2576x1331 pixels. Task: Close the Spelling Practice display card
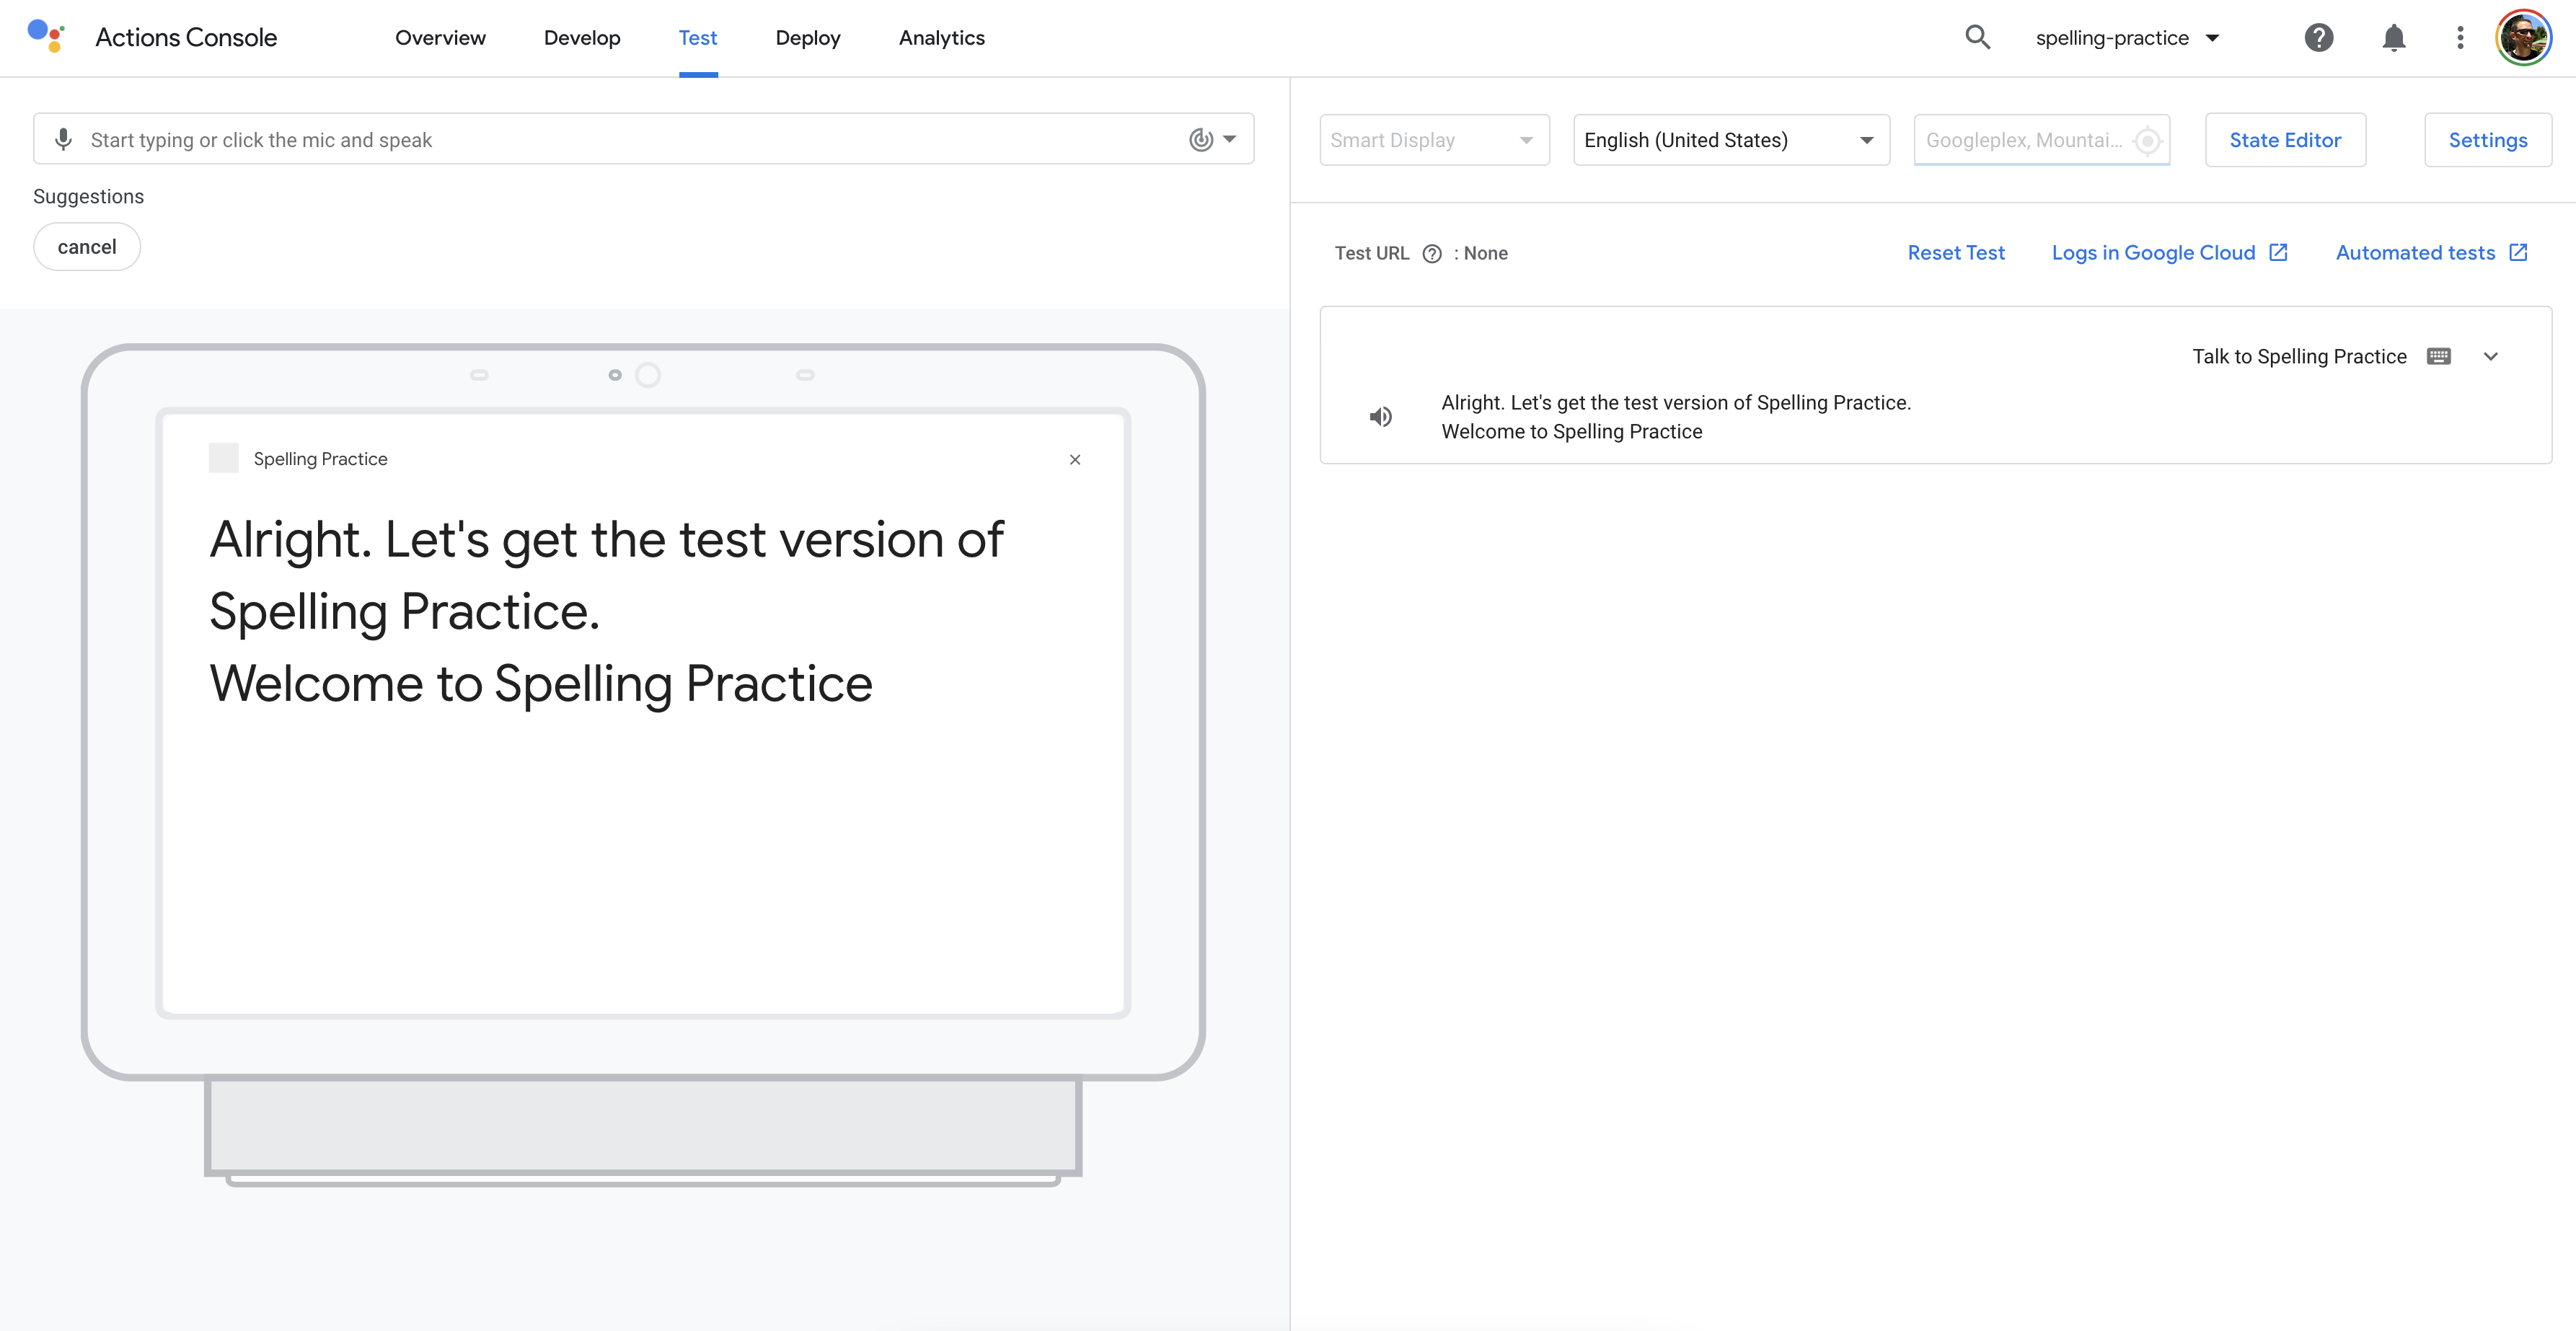(1075, 460)
